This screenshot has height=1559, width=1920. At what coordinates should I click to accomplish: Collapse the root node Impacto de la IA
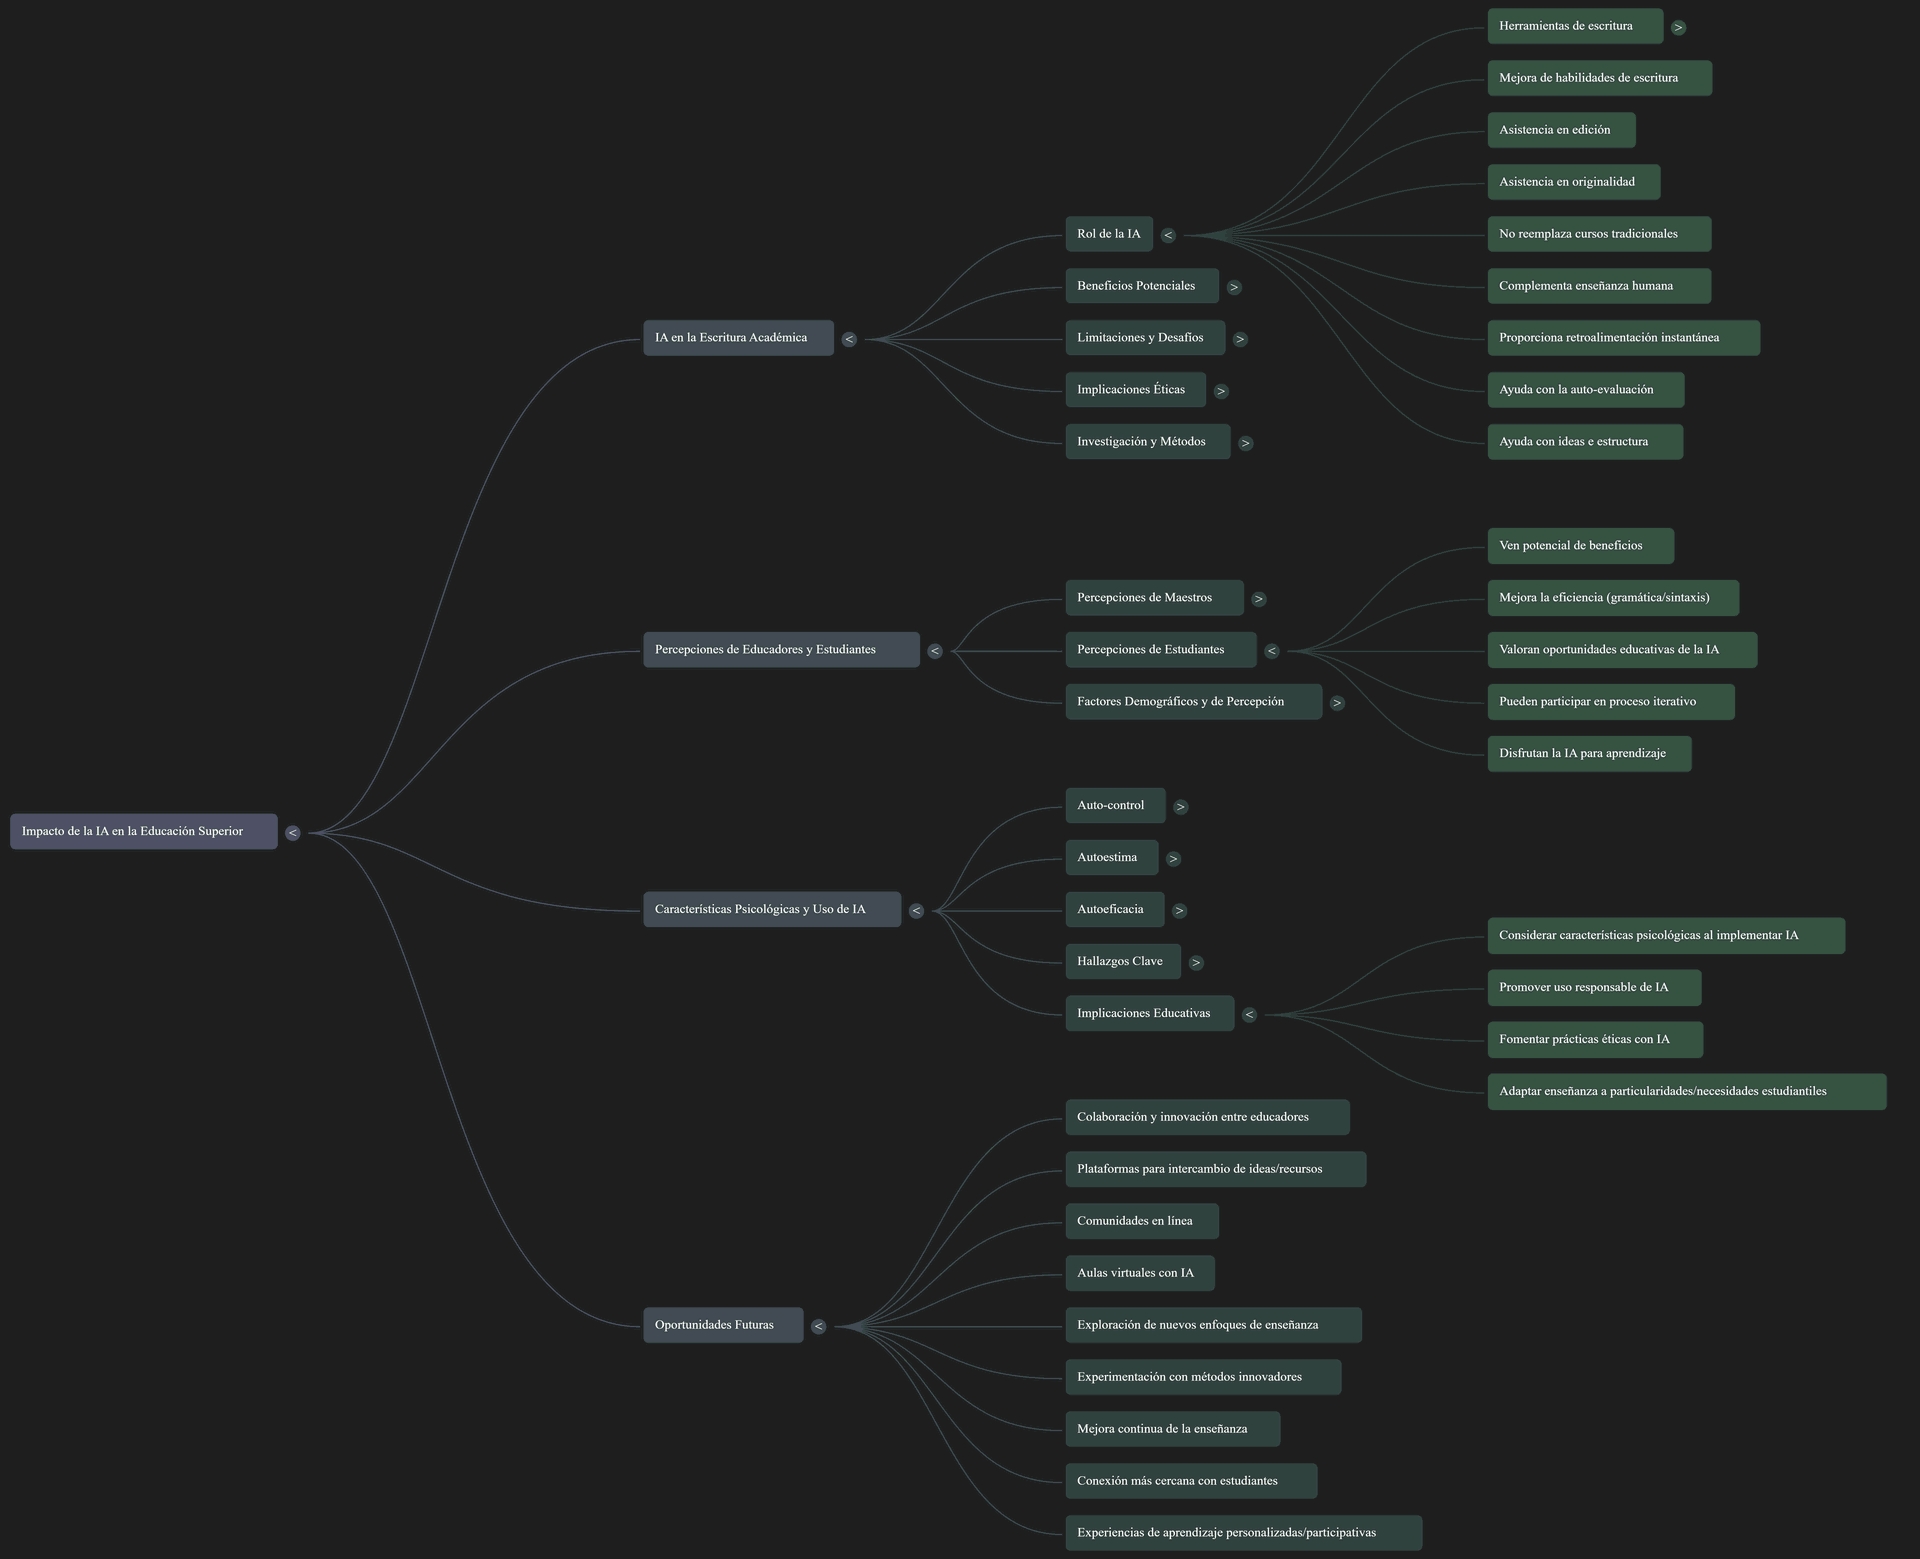point(292,832)
